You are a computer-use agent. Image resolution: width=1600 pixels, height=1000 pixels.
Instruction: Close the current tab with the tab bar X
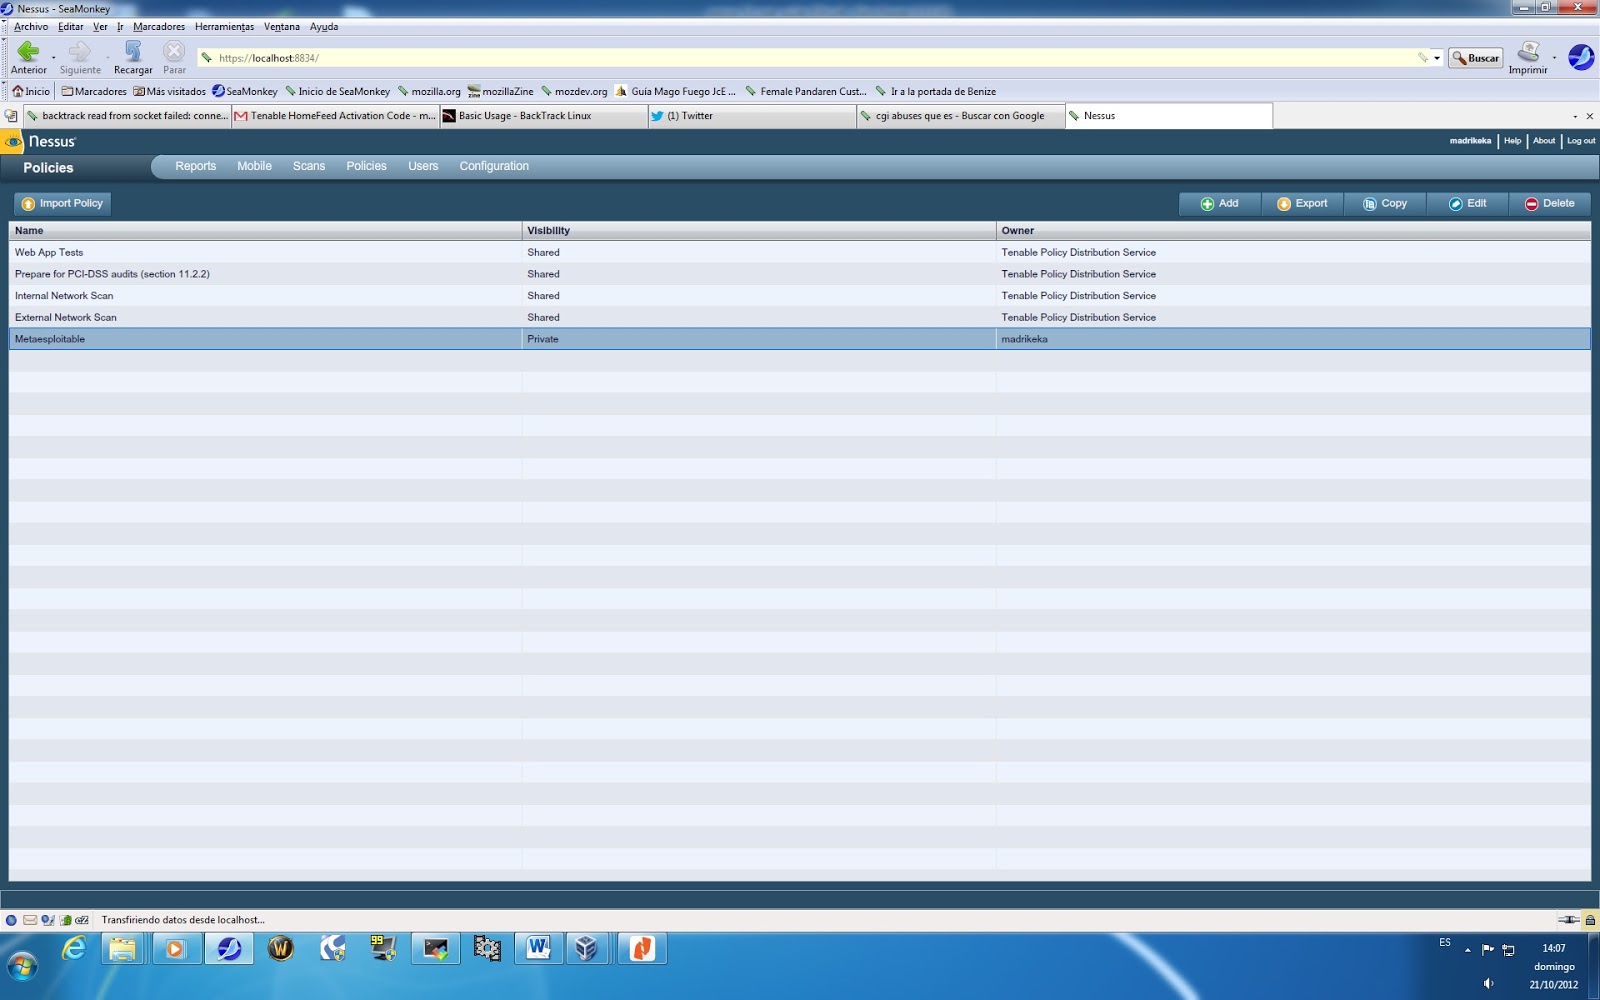point(1590,116)
